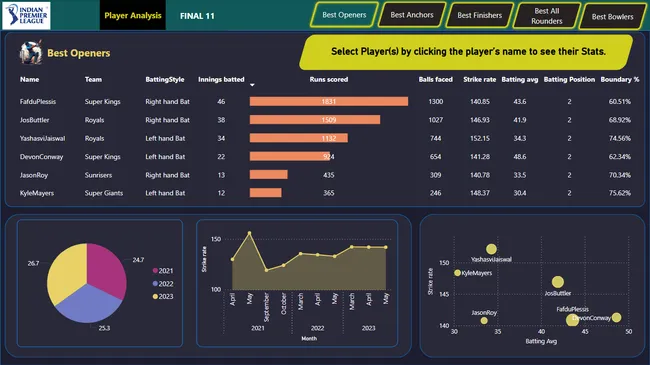The image size is (650, 365).
Task: Select player JasonRoy in the table
Action: [34, 175]
